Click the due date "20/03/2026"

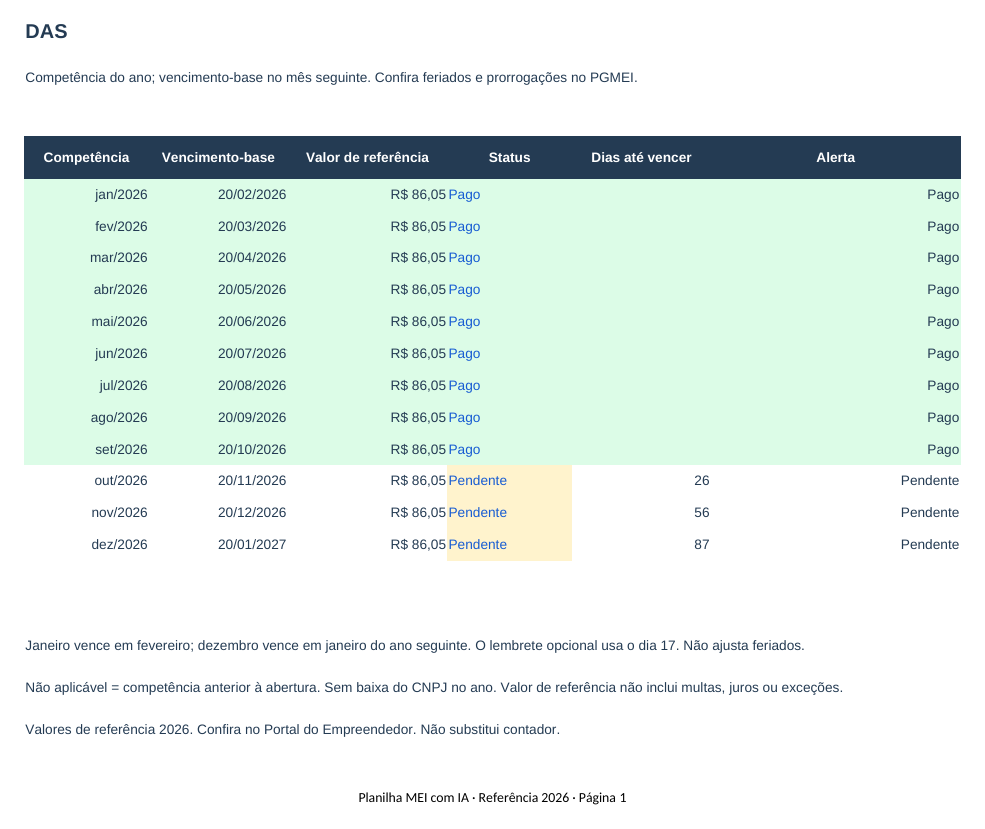tap(252, 227)
